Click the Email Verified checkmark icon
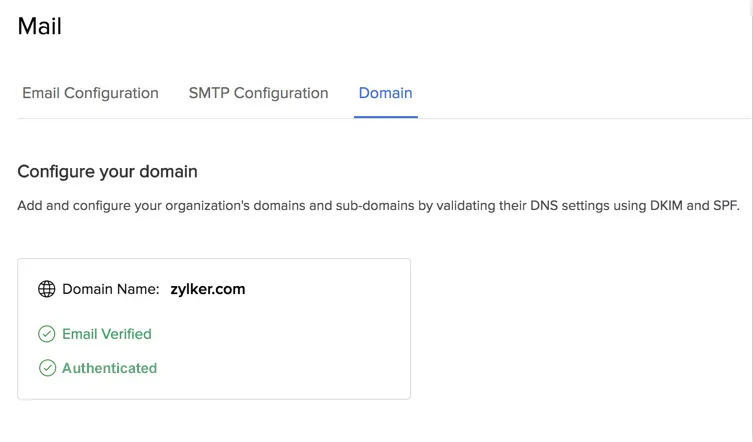The height and width of the screenshot is (442, 753). (47, 334)
